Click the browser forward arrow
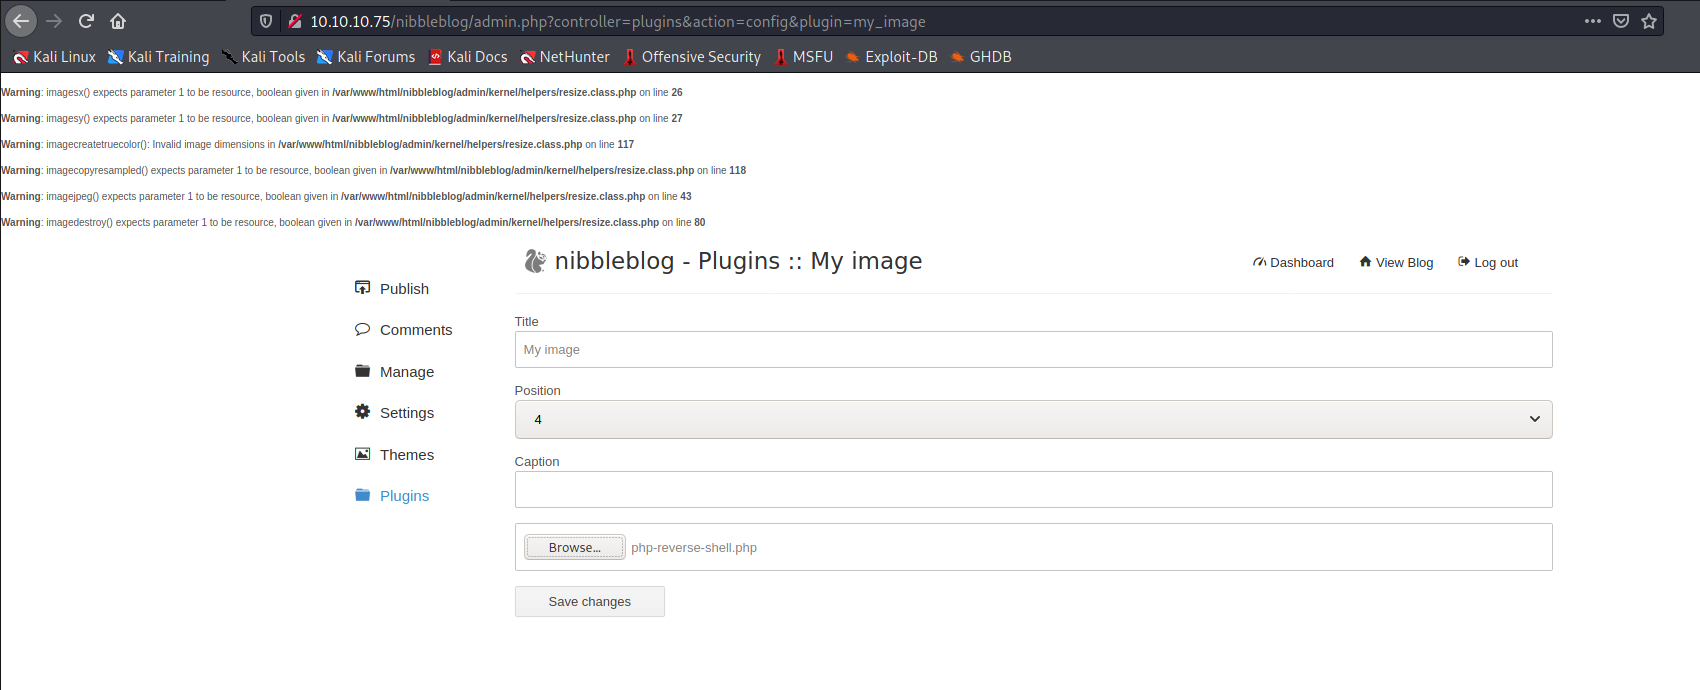Viewport: 1700px width, 690px height. pyautogui.click(x=54, y=21)
